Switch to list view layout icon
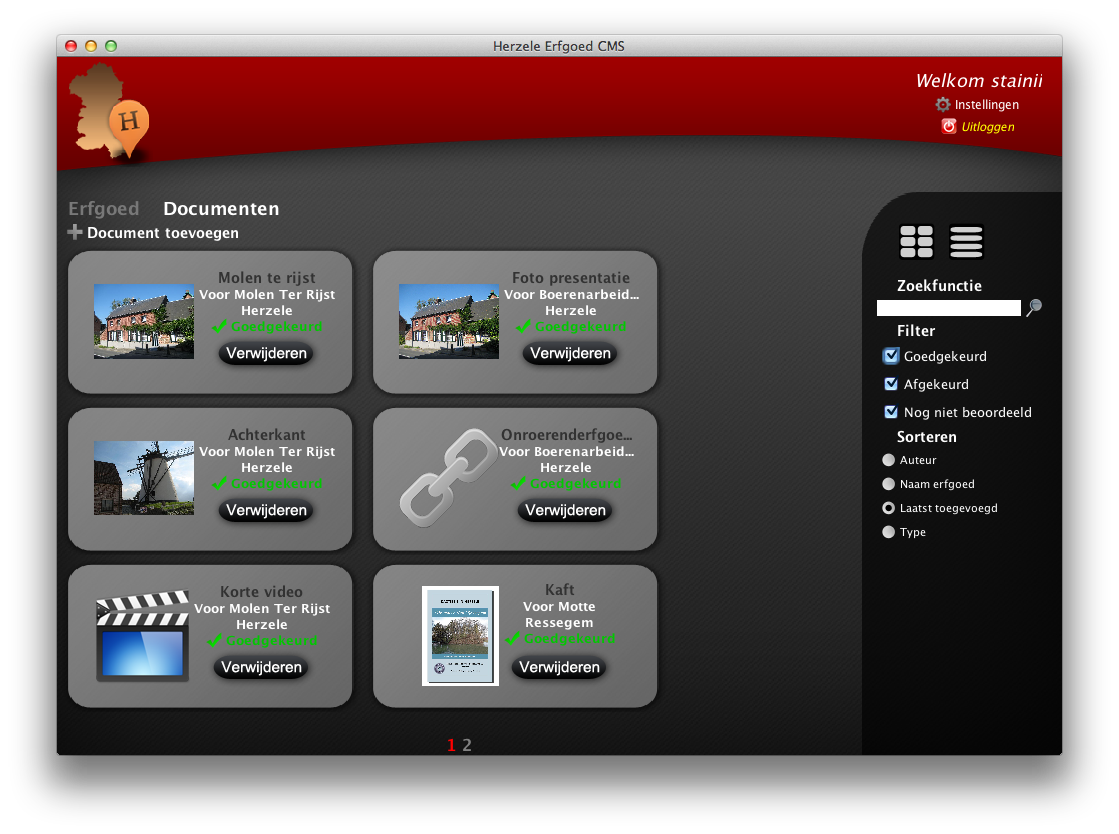Viewport: 1119px width, 834px height. pos(966,242)
